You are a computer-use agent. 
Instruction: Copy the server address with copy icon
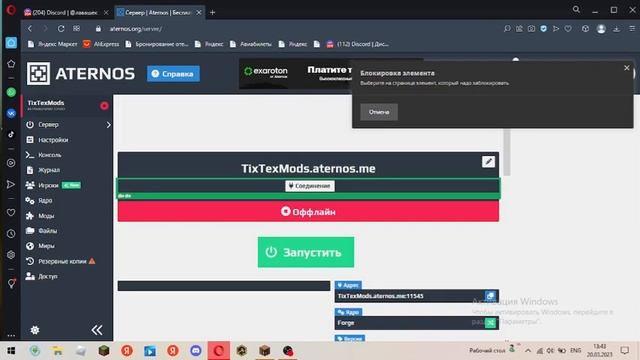[x=490, y=296]
